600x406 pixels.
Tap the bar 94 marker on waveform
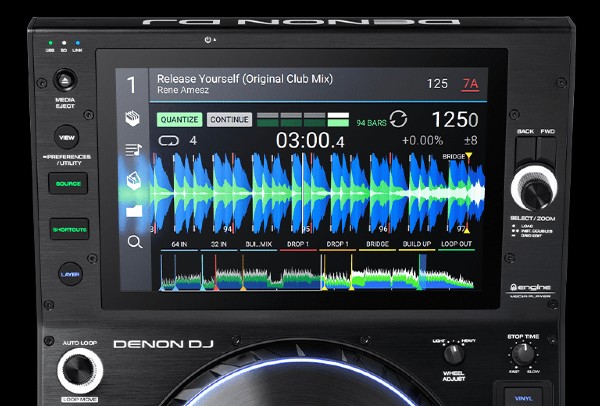pos(228,229)
